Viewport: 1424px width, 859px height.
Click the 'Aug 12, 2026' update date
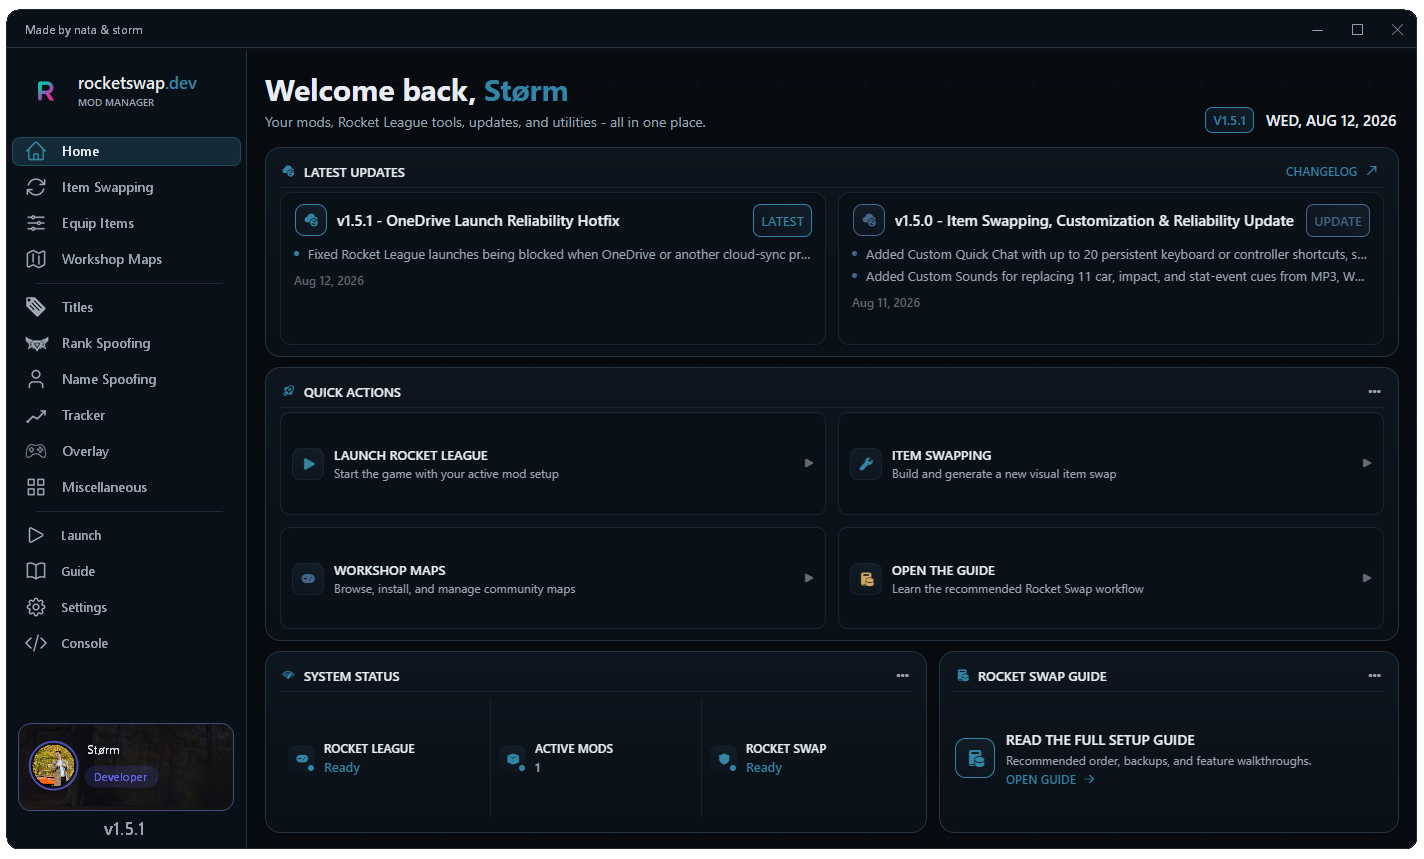click(x=329, y=281)
